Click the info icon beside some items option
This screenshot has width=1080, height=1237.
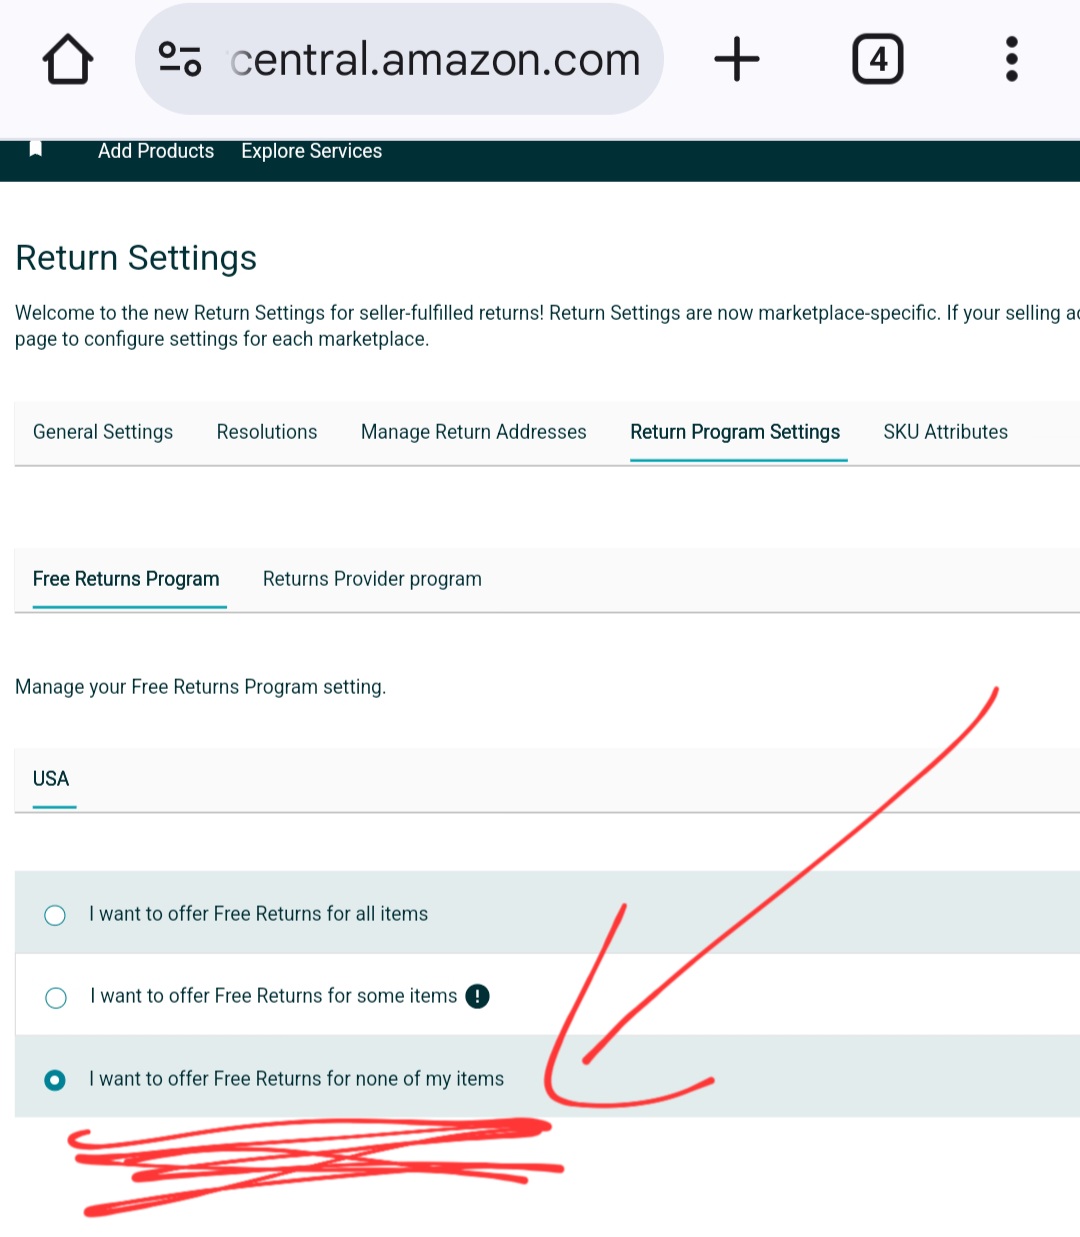coord(478,996)
